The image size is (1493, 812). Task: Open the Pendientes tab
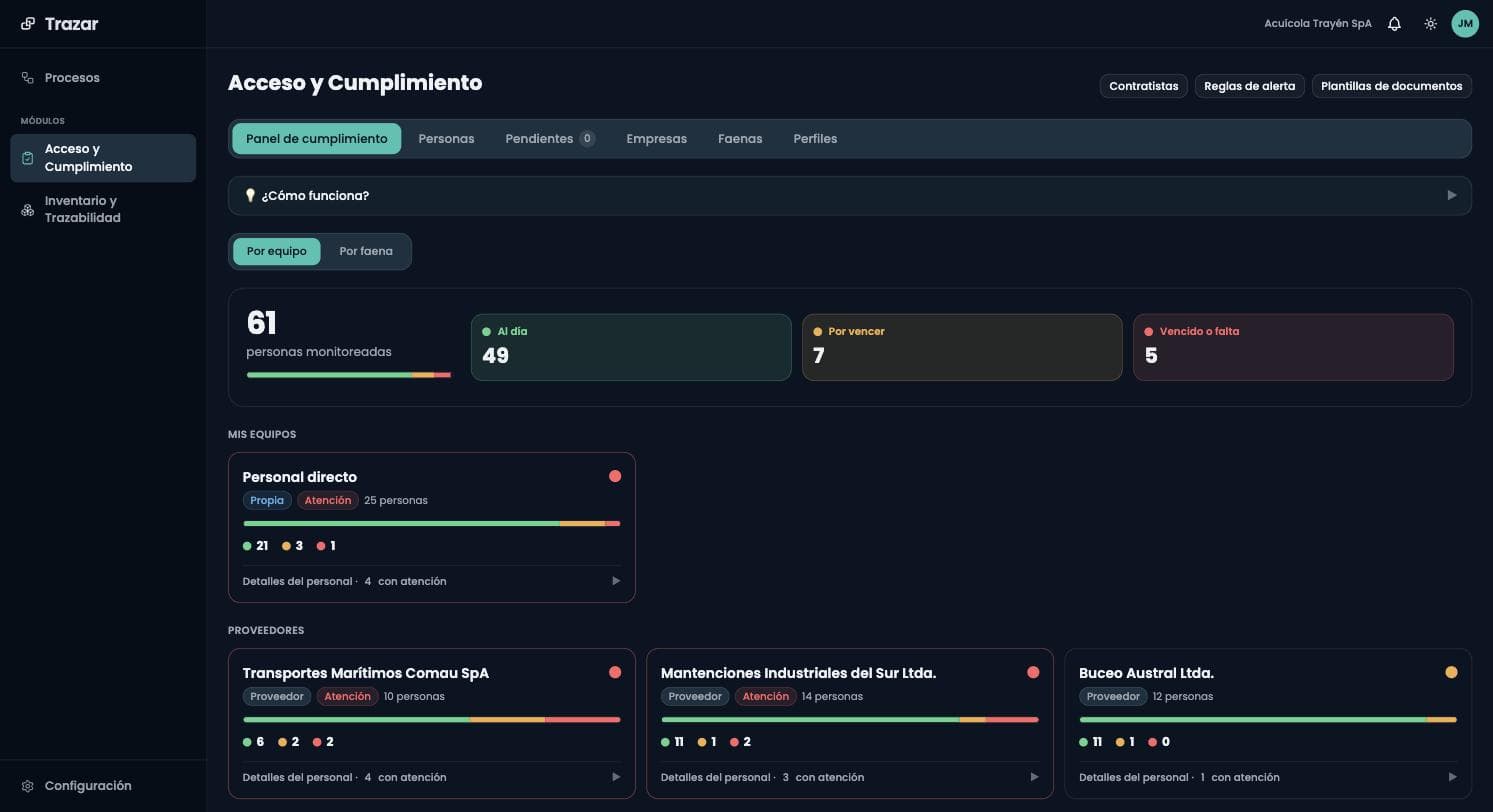(x=550, y=139)
